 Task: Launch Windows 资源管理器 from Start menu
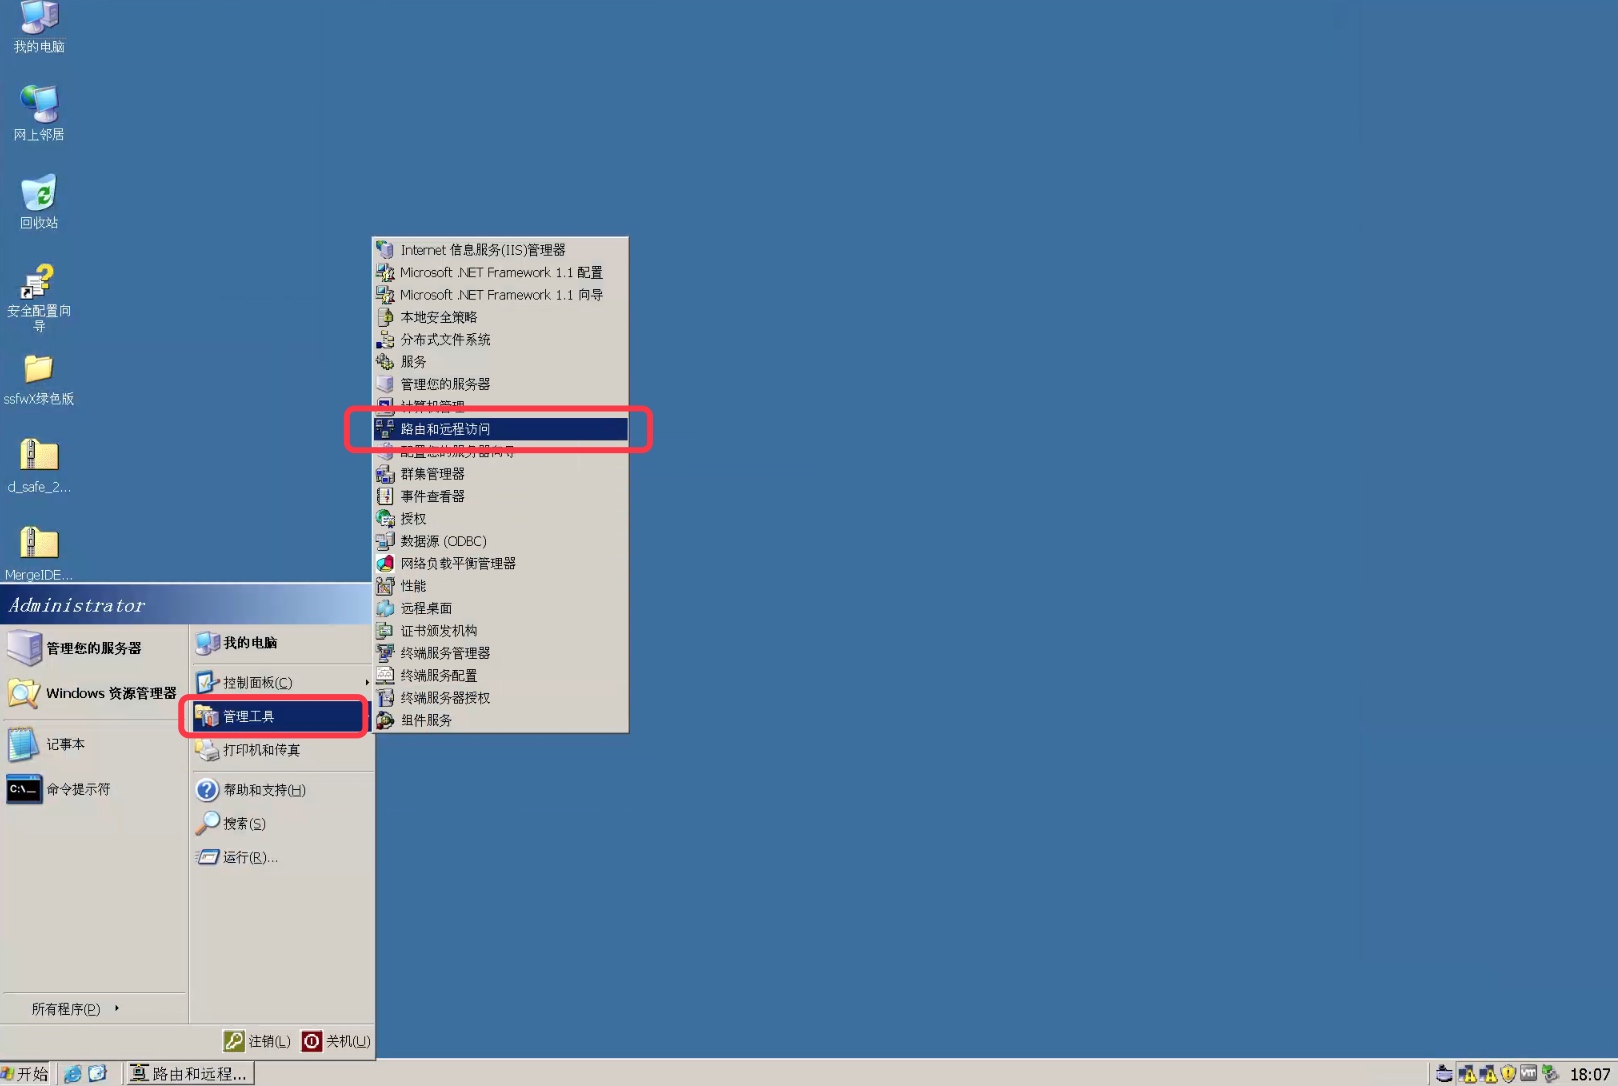(94, 693)
